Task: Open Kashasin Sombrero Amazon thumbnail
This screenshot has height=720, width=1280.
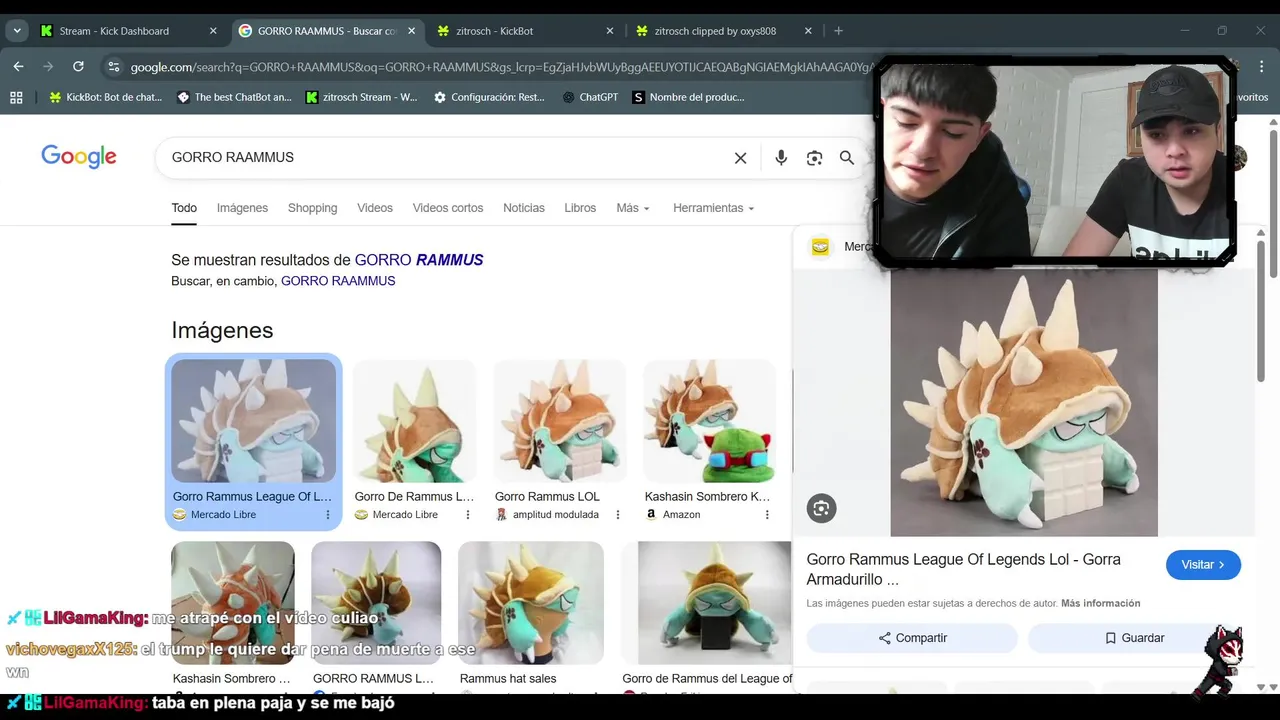Action: coord(709,421)
